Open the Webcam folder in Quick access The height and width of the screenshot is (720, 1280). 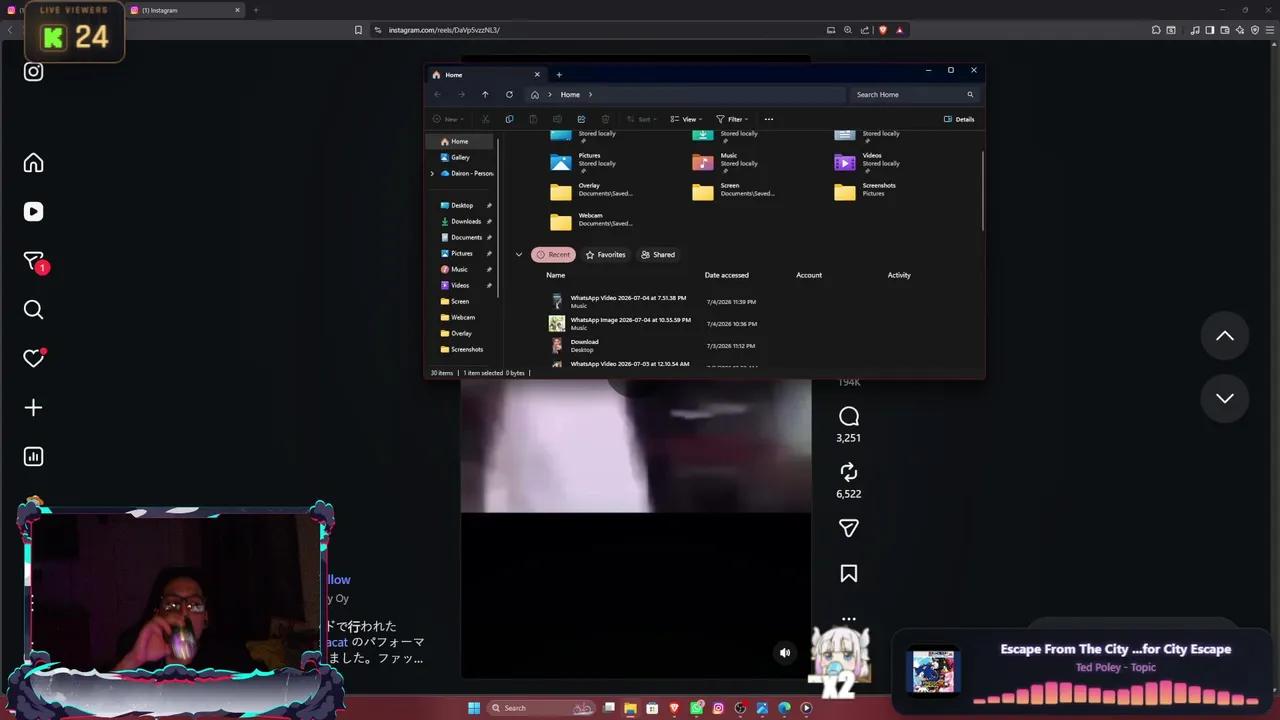[x=590, y=220]
